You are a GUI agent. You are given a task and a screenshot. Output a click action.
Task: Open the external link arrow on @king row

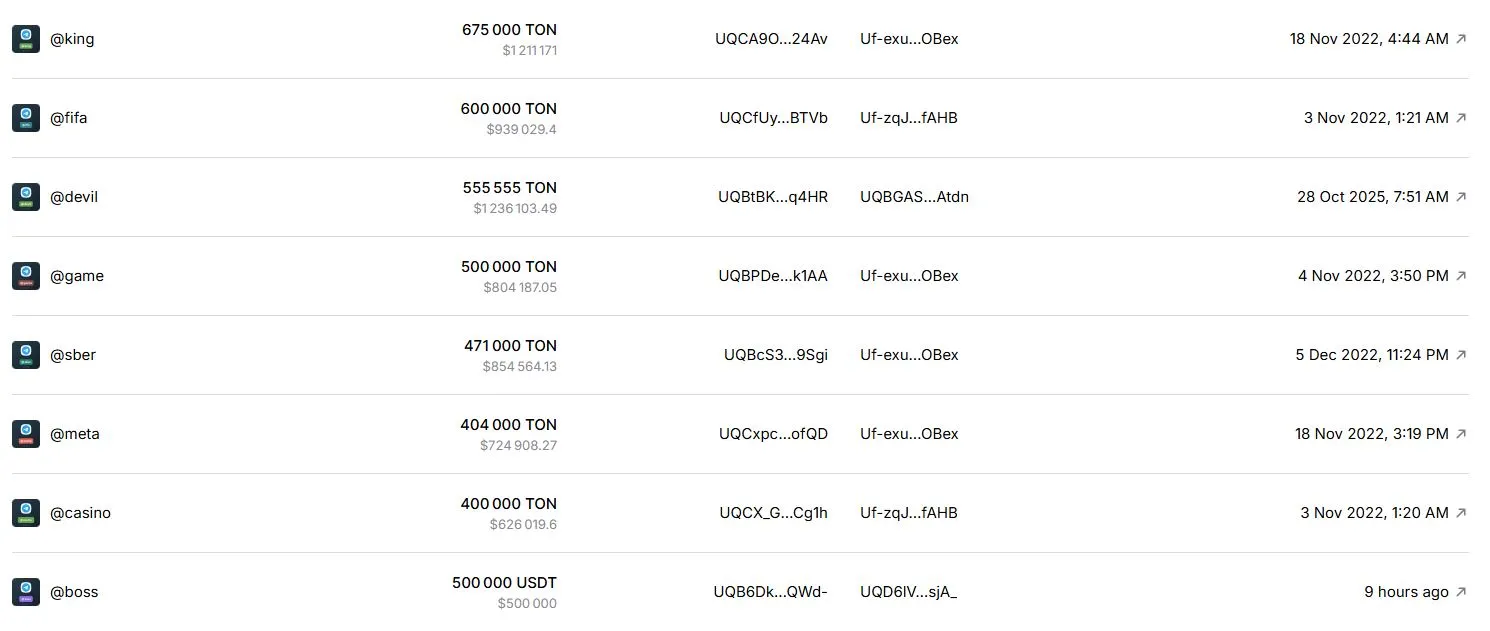pyautogui.click(x=1462, y=39)
